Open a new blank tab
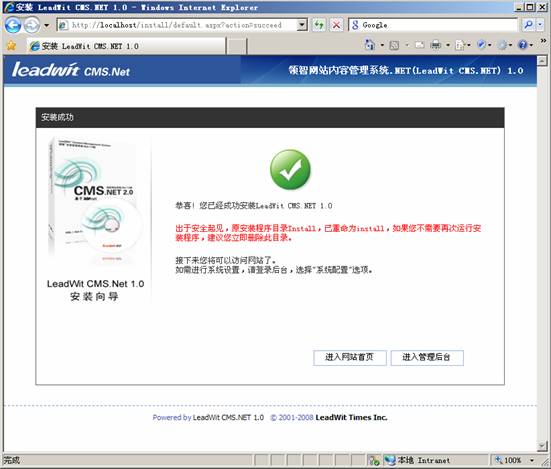The height and width of the screenshot is (469, 551). 236,46
